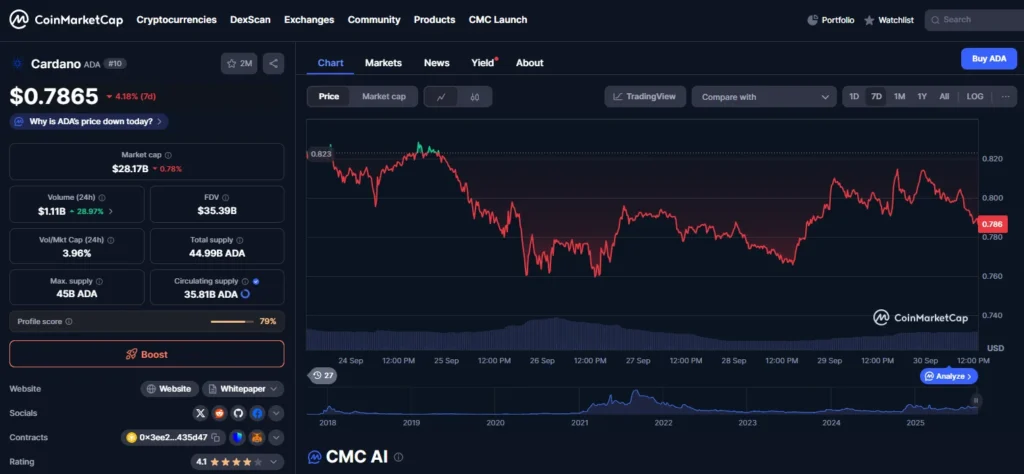
Task: Toggle LOG scale on the chart
Action: (x=975, y=97)
